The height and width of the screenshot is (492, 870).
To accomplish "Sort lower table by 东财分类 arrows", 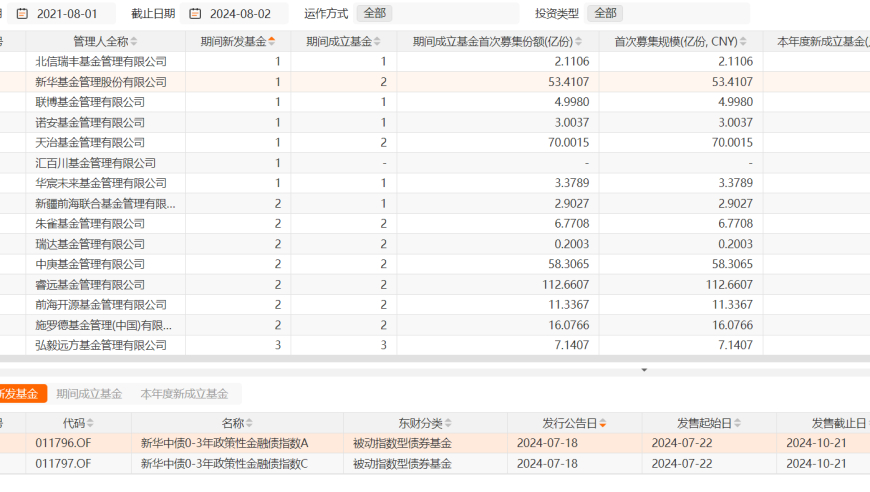I will [448, 424].
